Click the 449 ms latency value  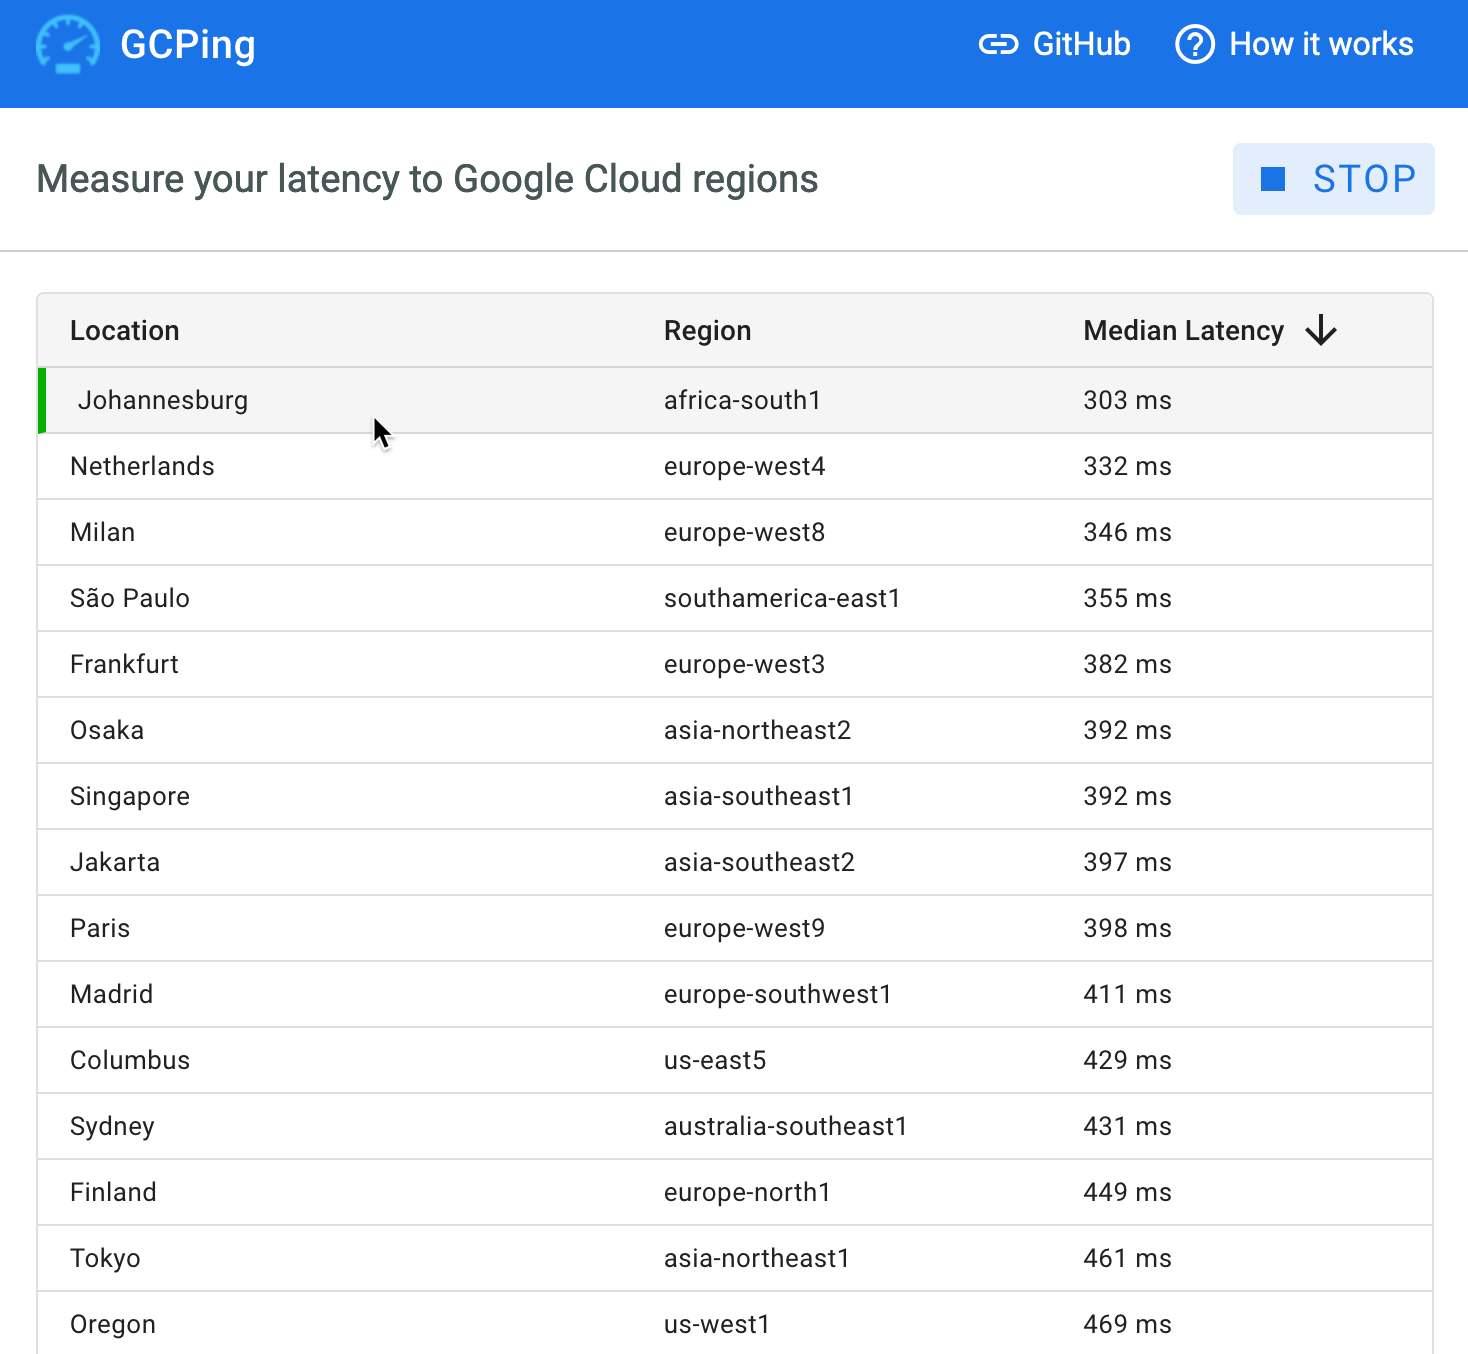click(x=1127, y=1192)
